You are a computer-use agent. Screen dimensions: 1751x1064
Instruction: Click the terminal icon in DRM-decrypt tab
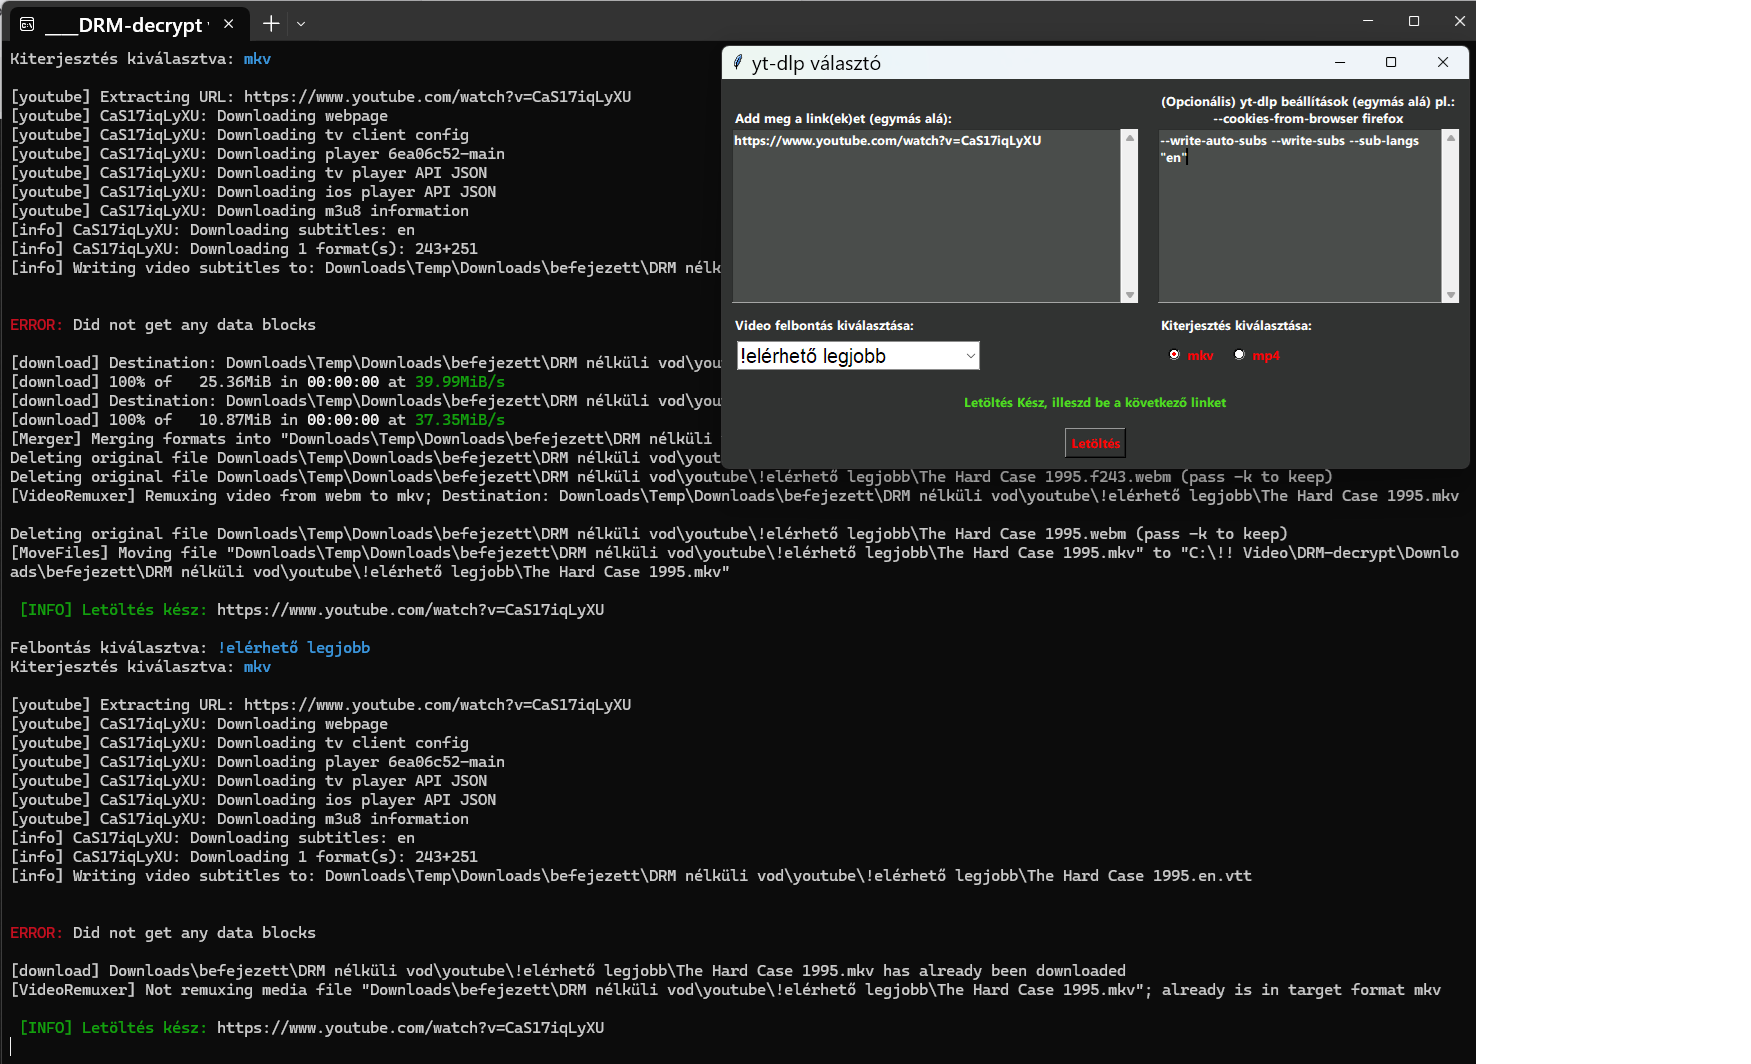(27, 24)
